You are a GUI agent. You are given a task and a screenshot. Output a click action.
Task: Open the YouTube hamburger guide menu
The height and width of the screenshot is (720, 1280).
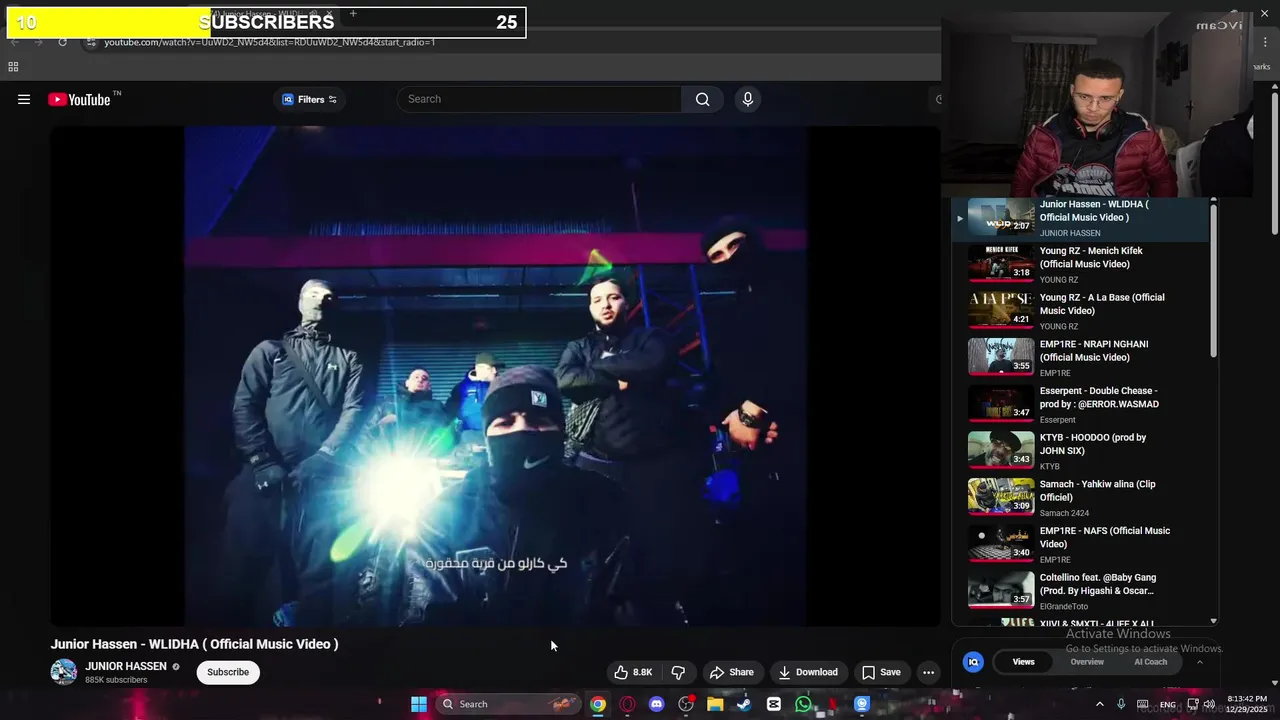(24, 99)
